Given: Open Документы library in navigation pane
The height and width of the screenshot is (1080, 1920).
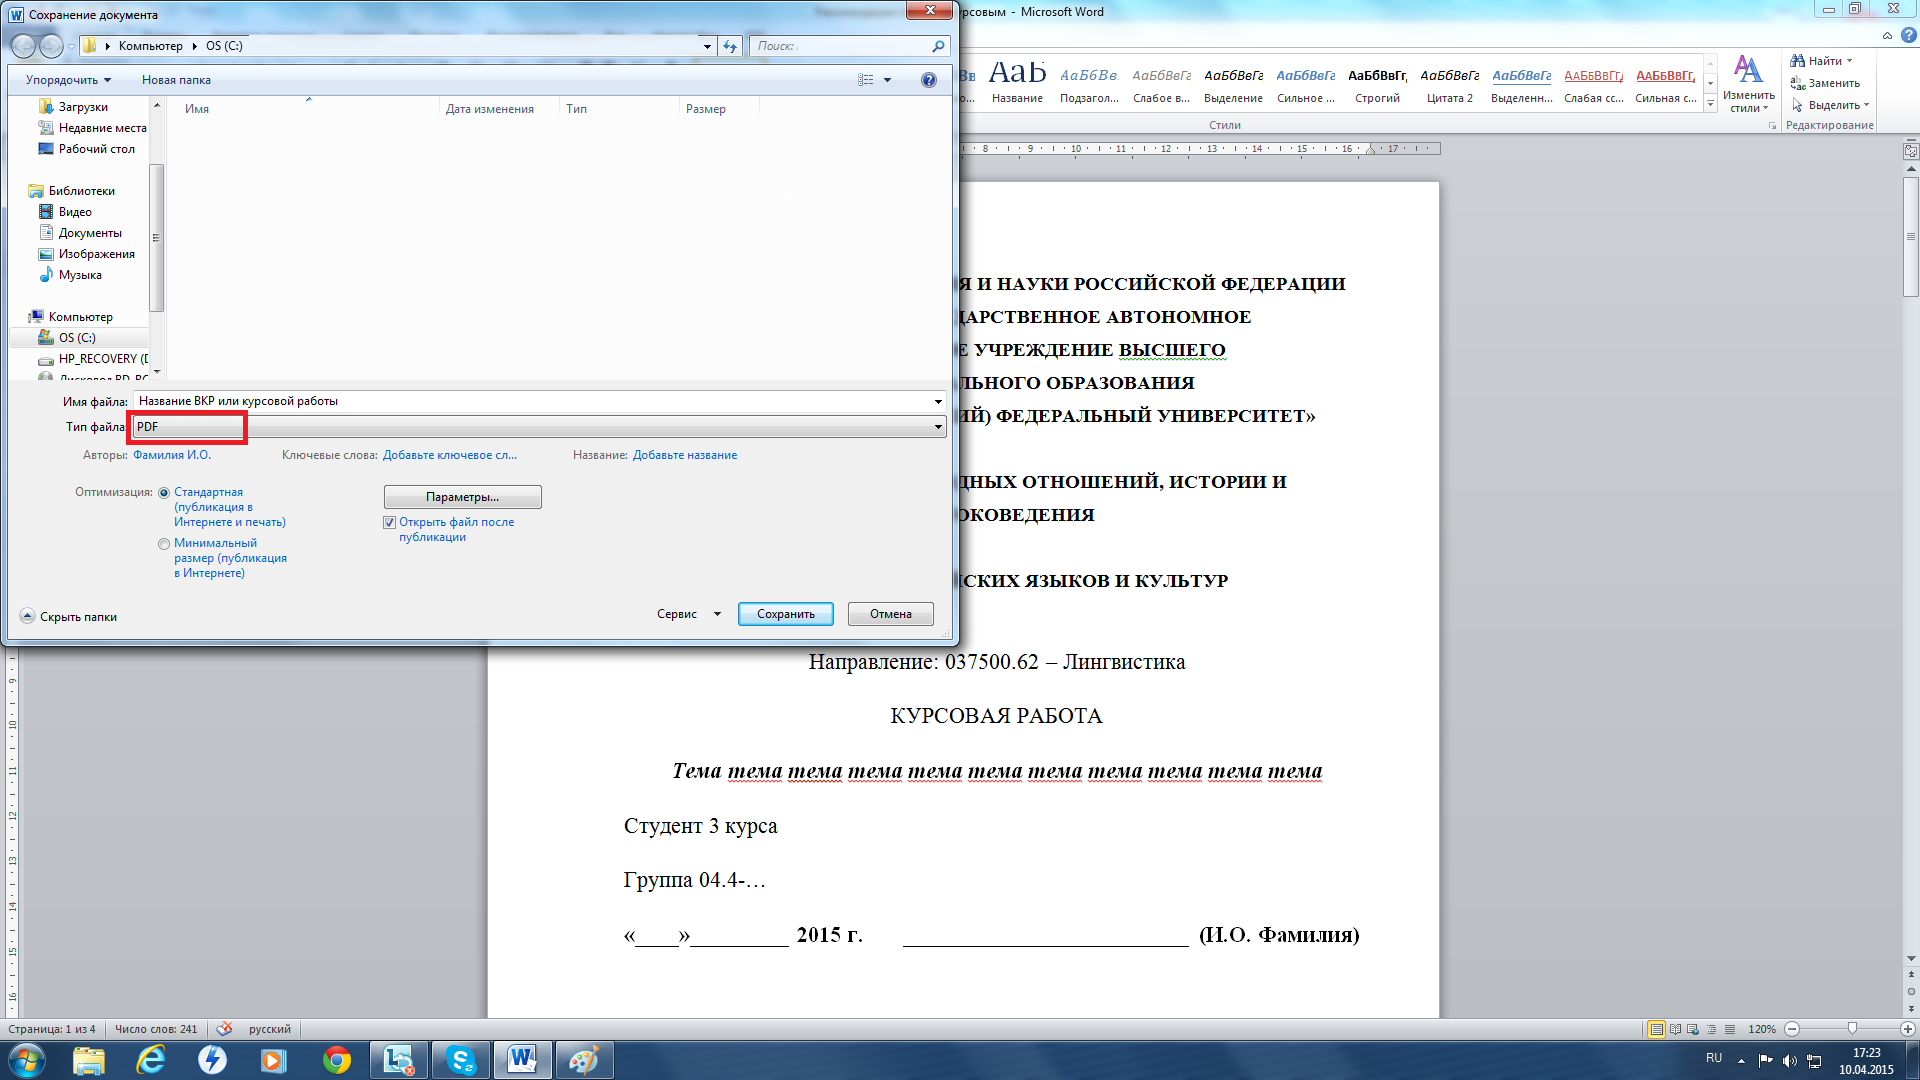Looking at the screenshot, I should [x=90, y=233].
